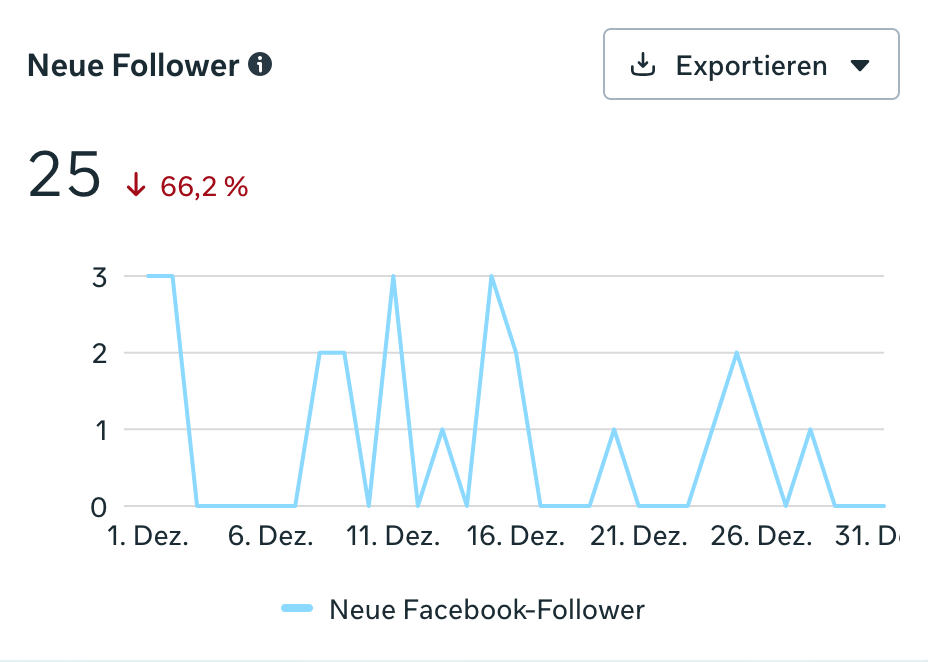Click the total follower count 25
This screenshot has height=662, width=928.
tap(65, 175)
